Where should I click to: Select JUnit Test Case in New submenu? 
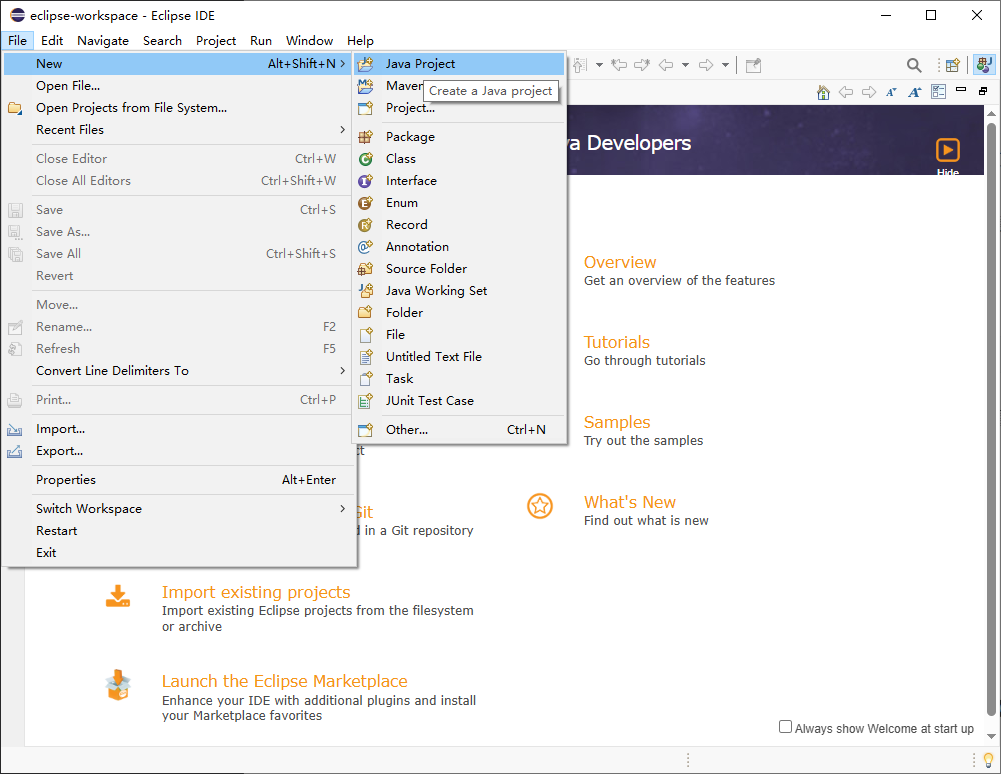(460, 400)
